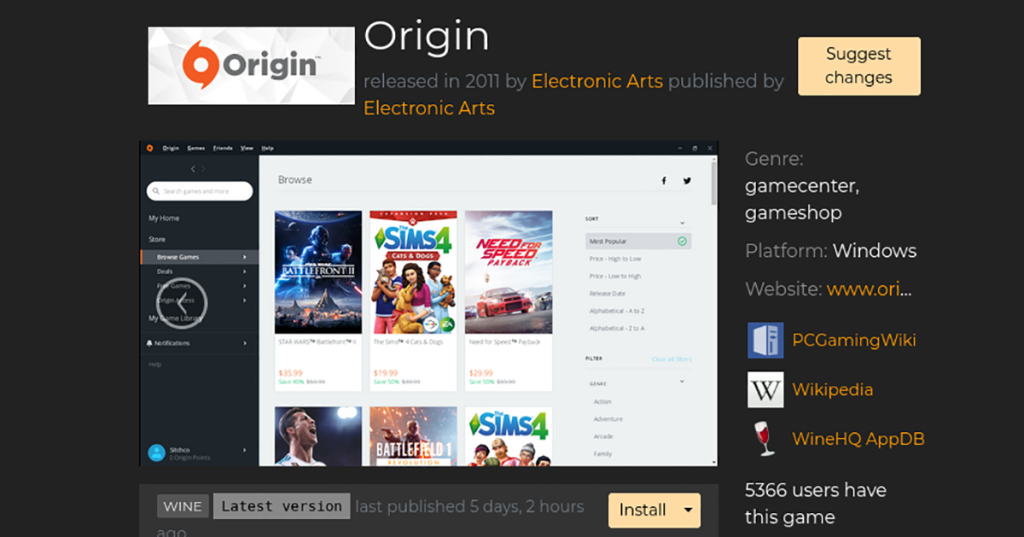Expand the Browse Games sidebar arrow
This screenshot has height=537, width=1024.
(245, 257)
